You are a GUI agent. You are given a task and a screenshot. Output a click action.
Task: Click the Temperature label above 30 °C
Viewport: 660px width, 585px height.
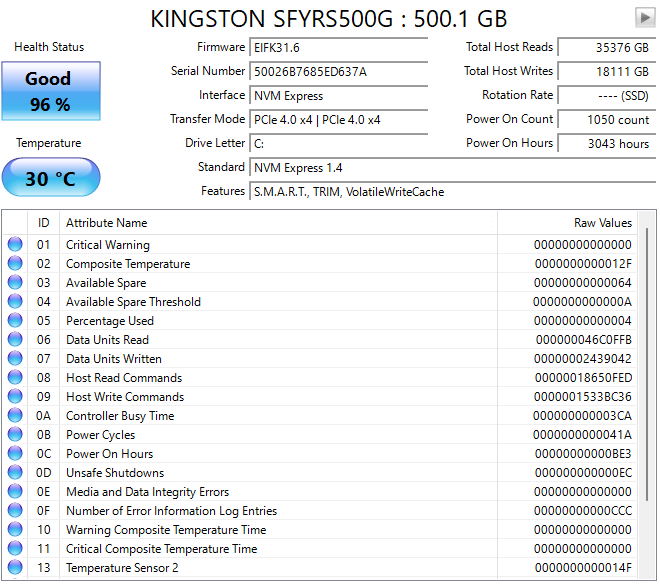pyautogui.click(x=49, y=143)
